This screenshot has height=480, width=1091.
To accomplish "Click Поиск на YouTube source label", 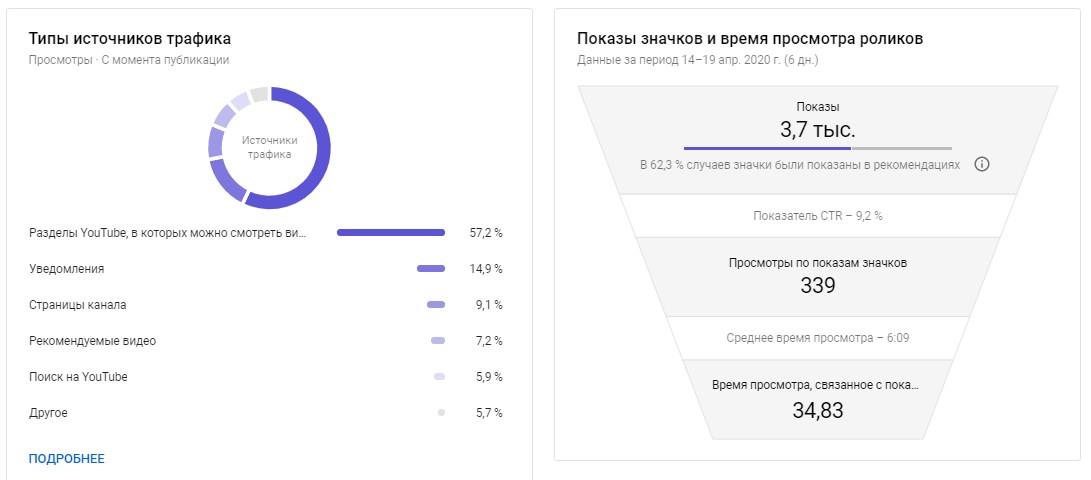I will pos(78,377).
